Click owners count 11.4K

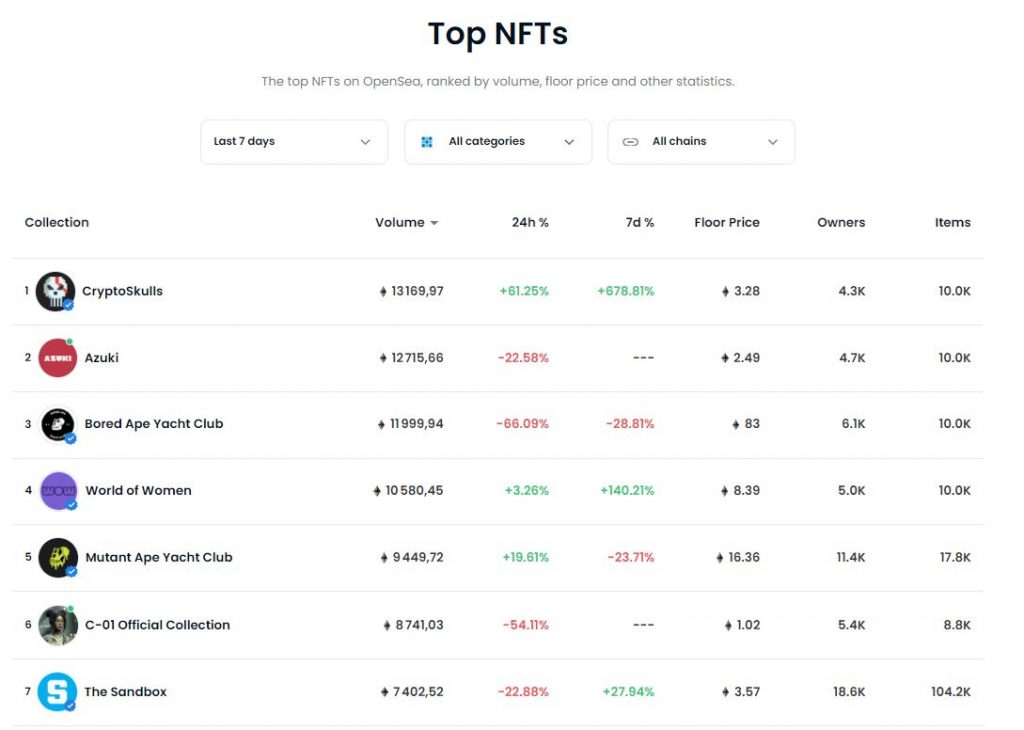(x=851, y=558)
